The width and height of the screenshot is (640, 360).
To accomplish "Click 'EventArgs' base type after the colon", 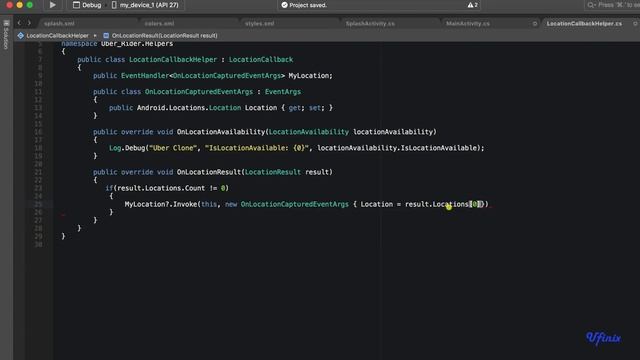I will pyautogui.click(x=282, y=92).
